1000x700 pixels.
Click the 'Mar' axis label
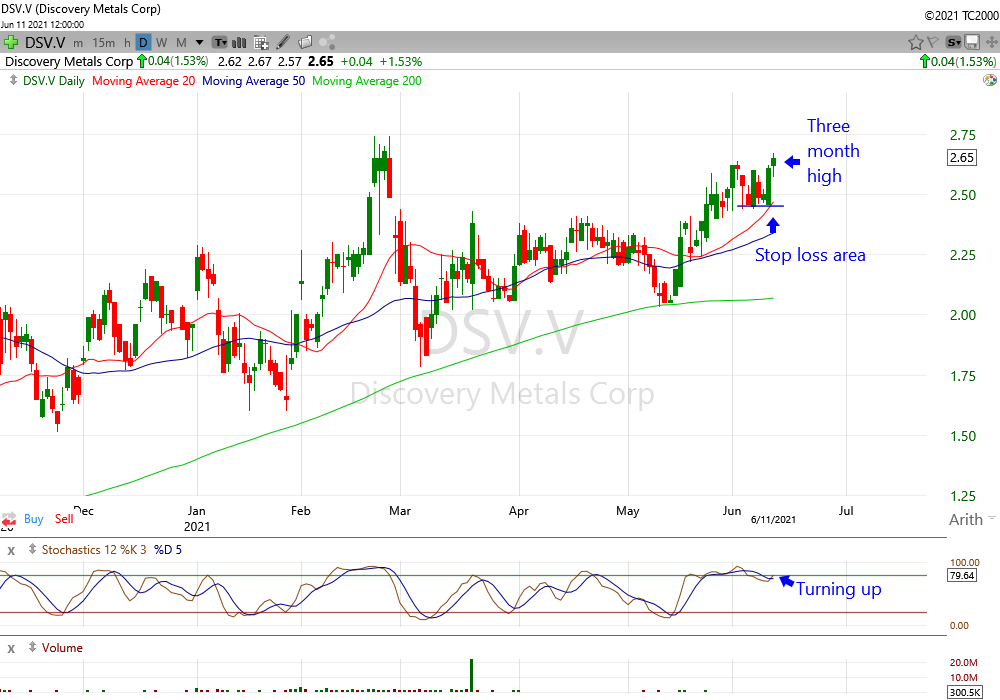400,511
